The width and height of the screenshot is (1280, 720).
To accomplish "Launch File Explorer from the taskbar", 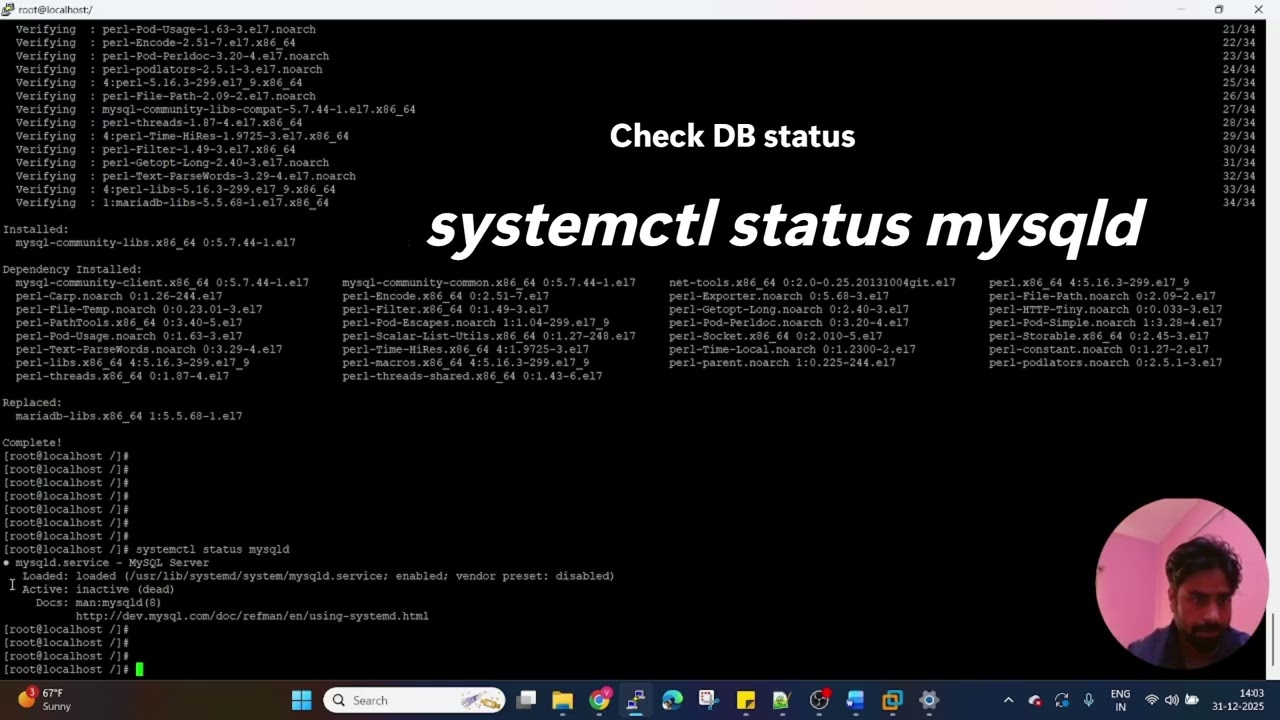I will 562,700.
